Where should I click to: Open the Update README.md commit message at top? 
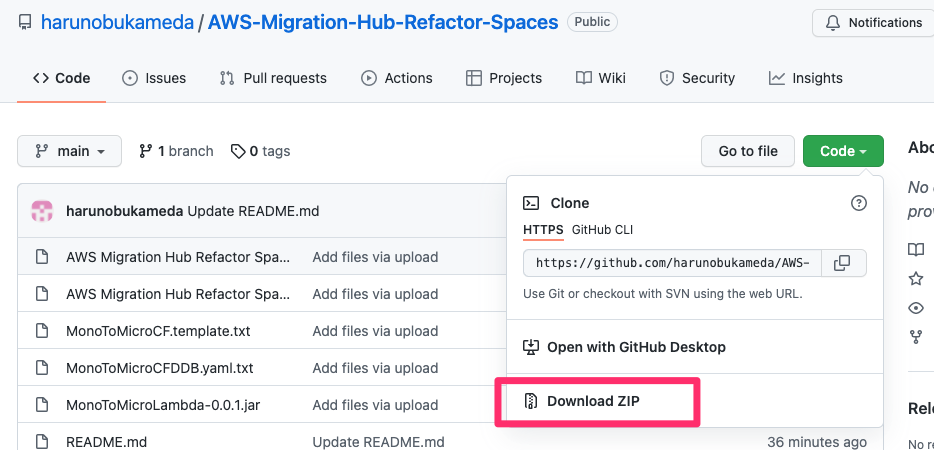coord(253,211)
